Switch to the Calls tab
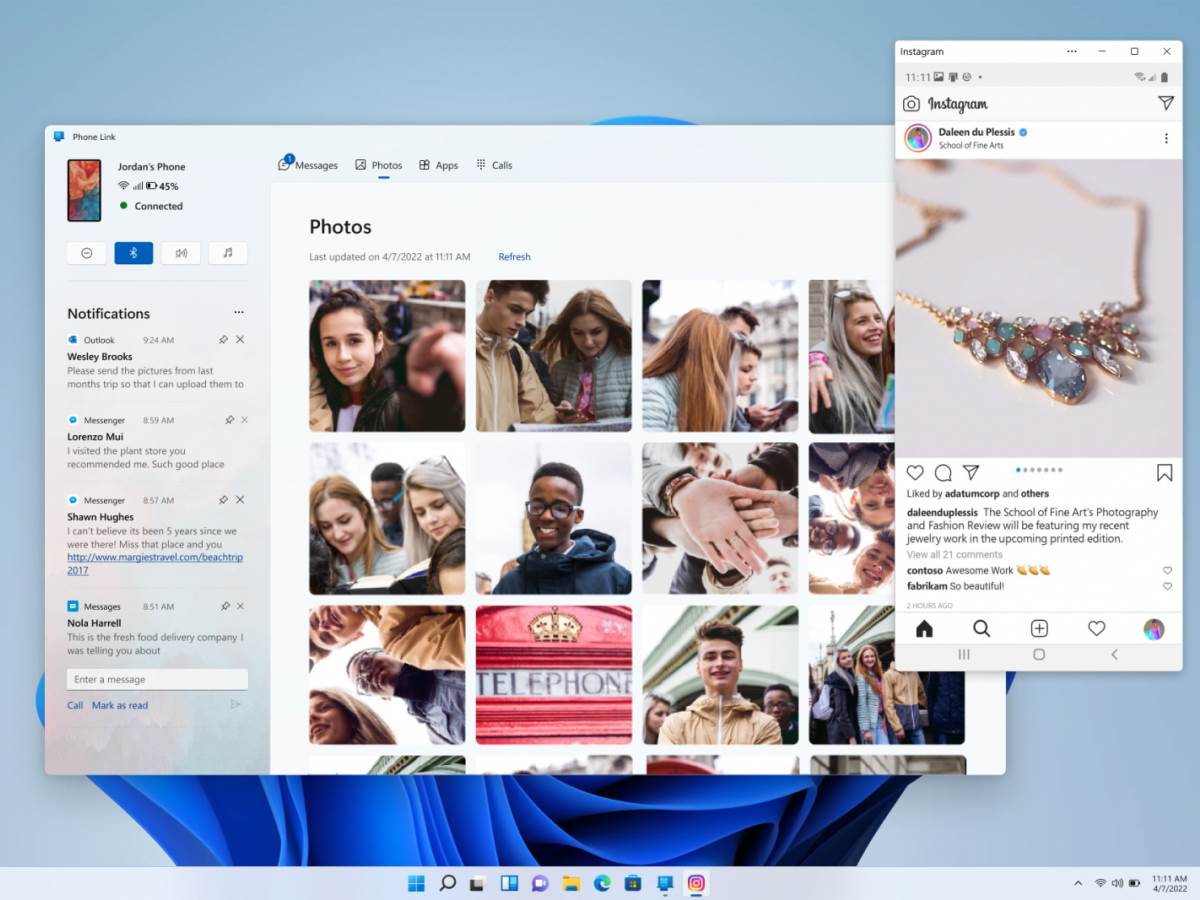The height and width of the screenshot is (900, 1200). [494, 165]
